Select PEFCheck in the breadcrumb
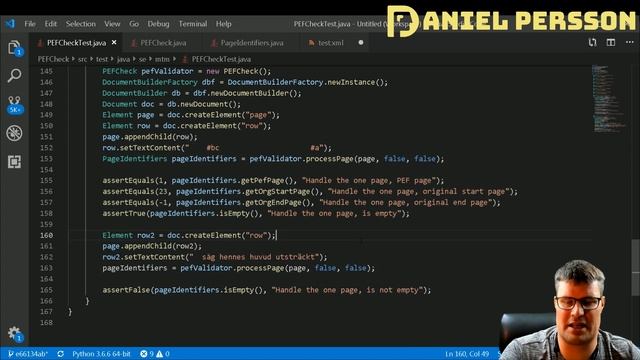Screen dimensions: 640x360 [53, 59]
